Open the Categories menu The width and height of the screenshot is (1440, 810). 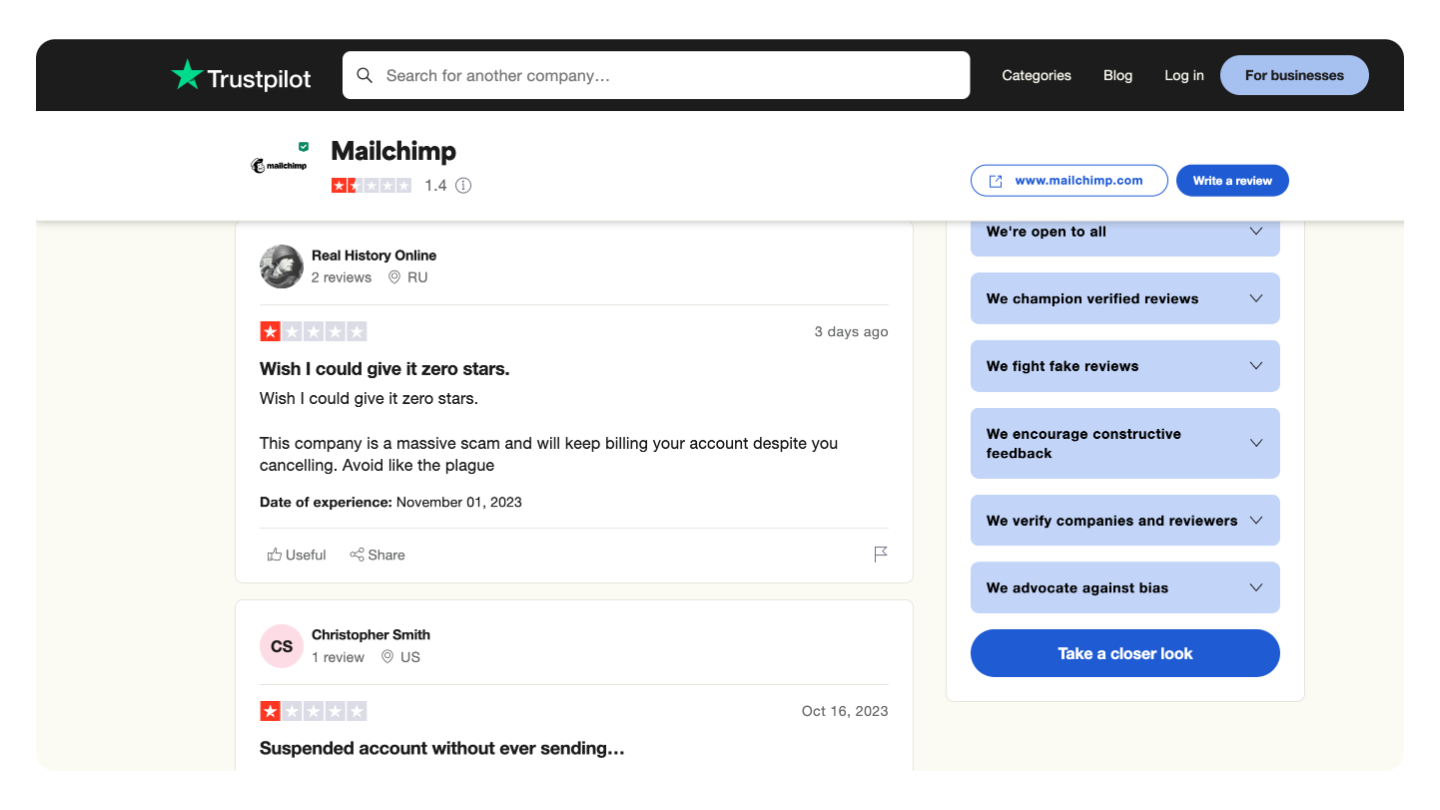[x=1036, y=75]
